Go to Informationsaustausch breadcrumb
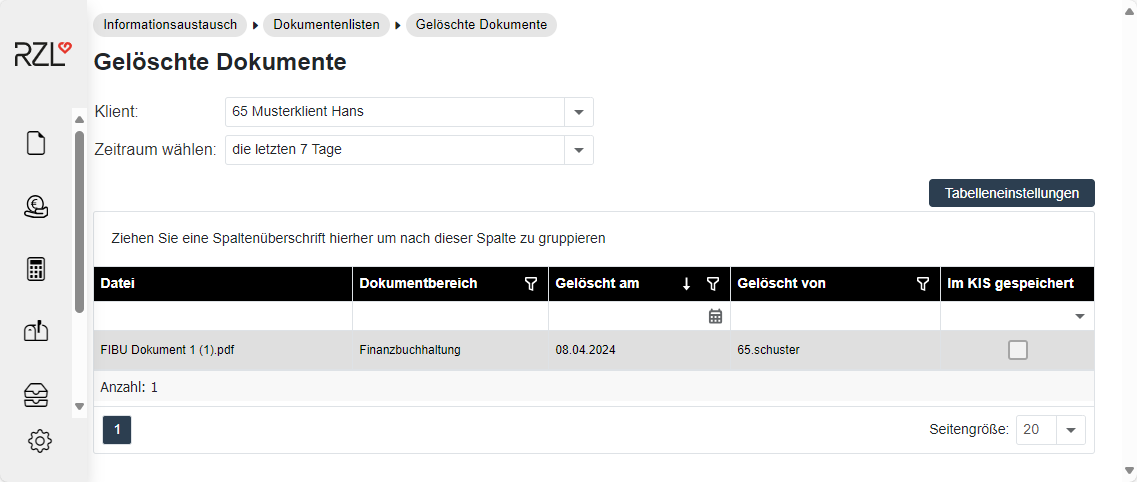The image size is (1137, 482). [170, 25]
